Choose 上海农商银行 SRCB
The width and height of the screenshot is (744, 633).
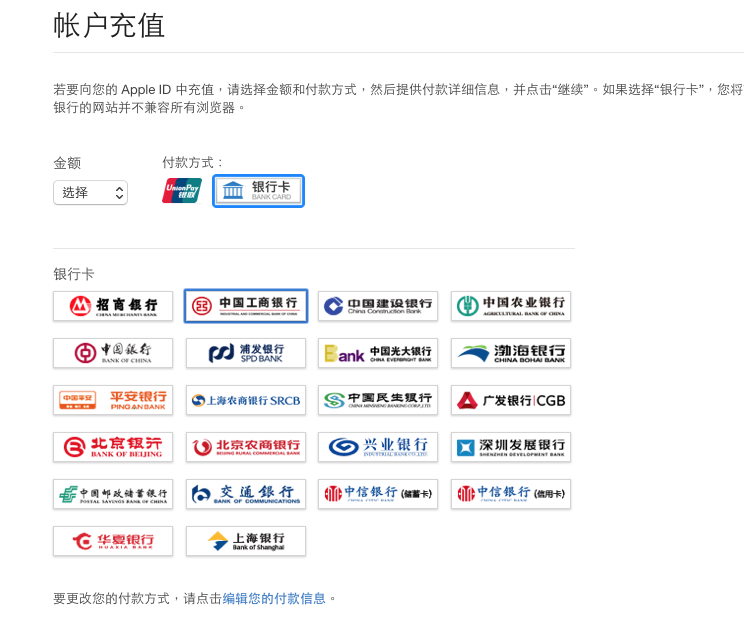pyautogui.click(x=246, y=400)
